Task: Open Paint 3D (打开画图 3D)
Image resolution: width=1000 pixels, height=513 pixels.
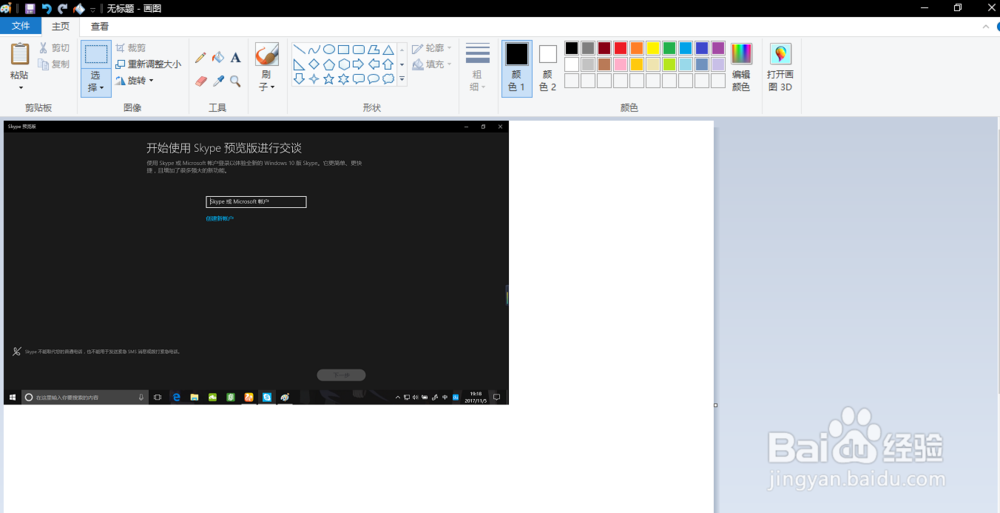Action: 781,68
